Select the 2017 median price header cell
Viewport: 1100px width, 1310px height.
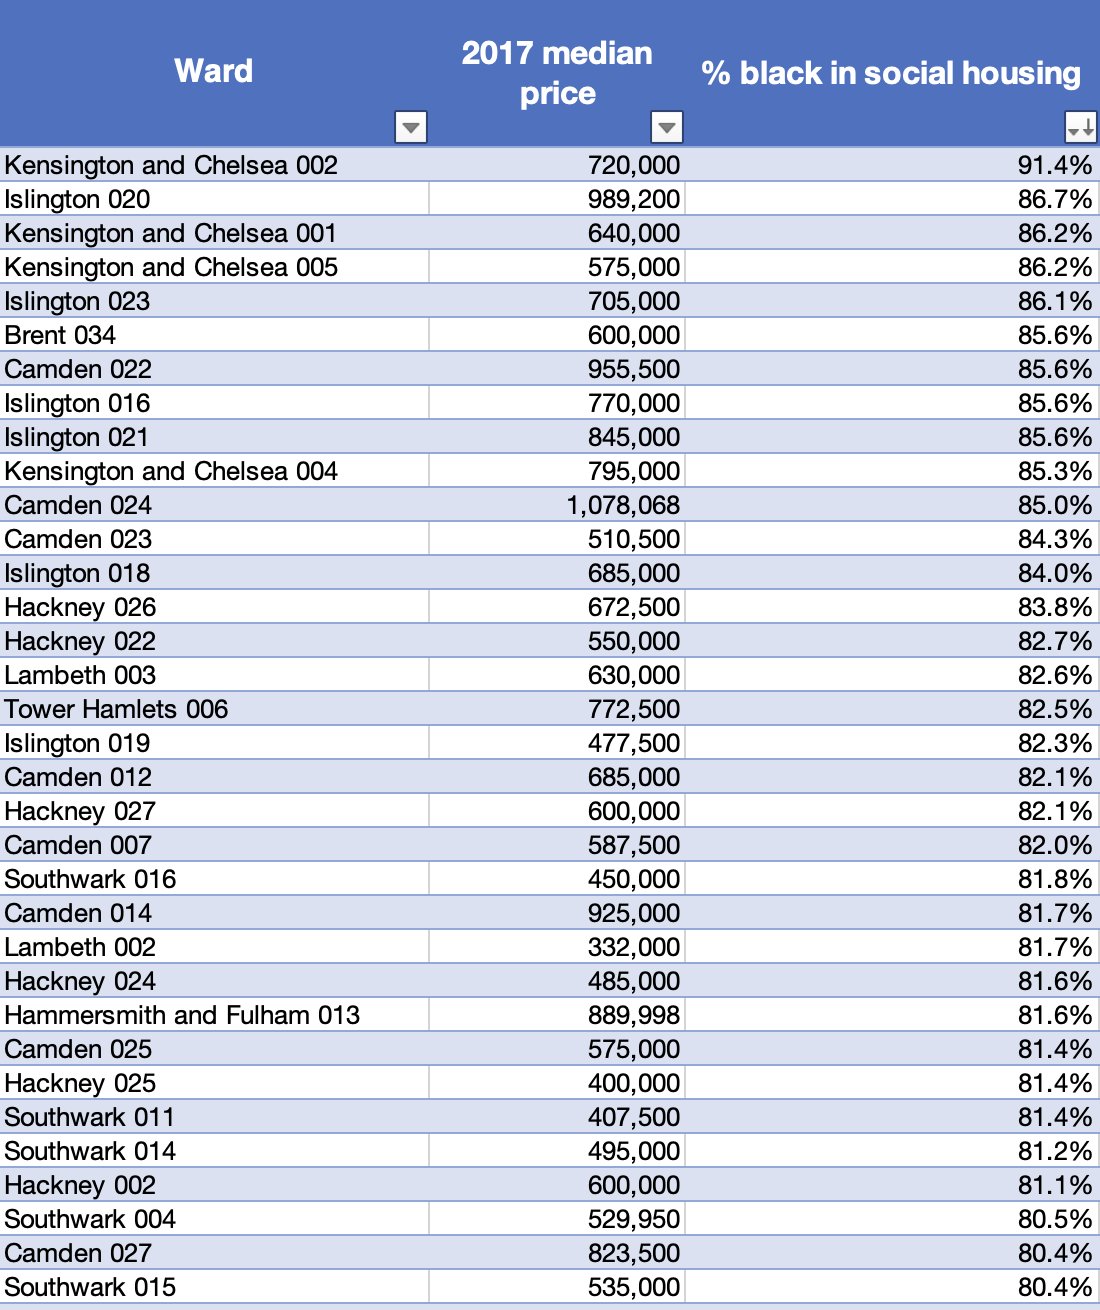coord(557,73)
